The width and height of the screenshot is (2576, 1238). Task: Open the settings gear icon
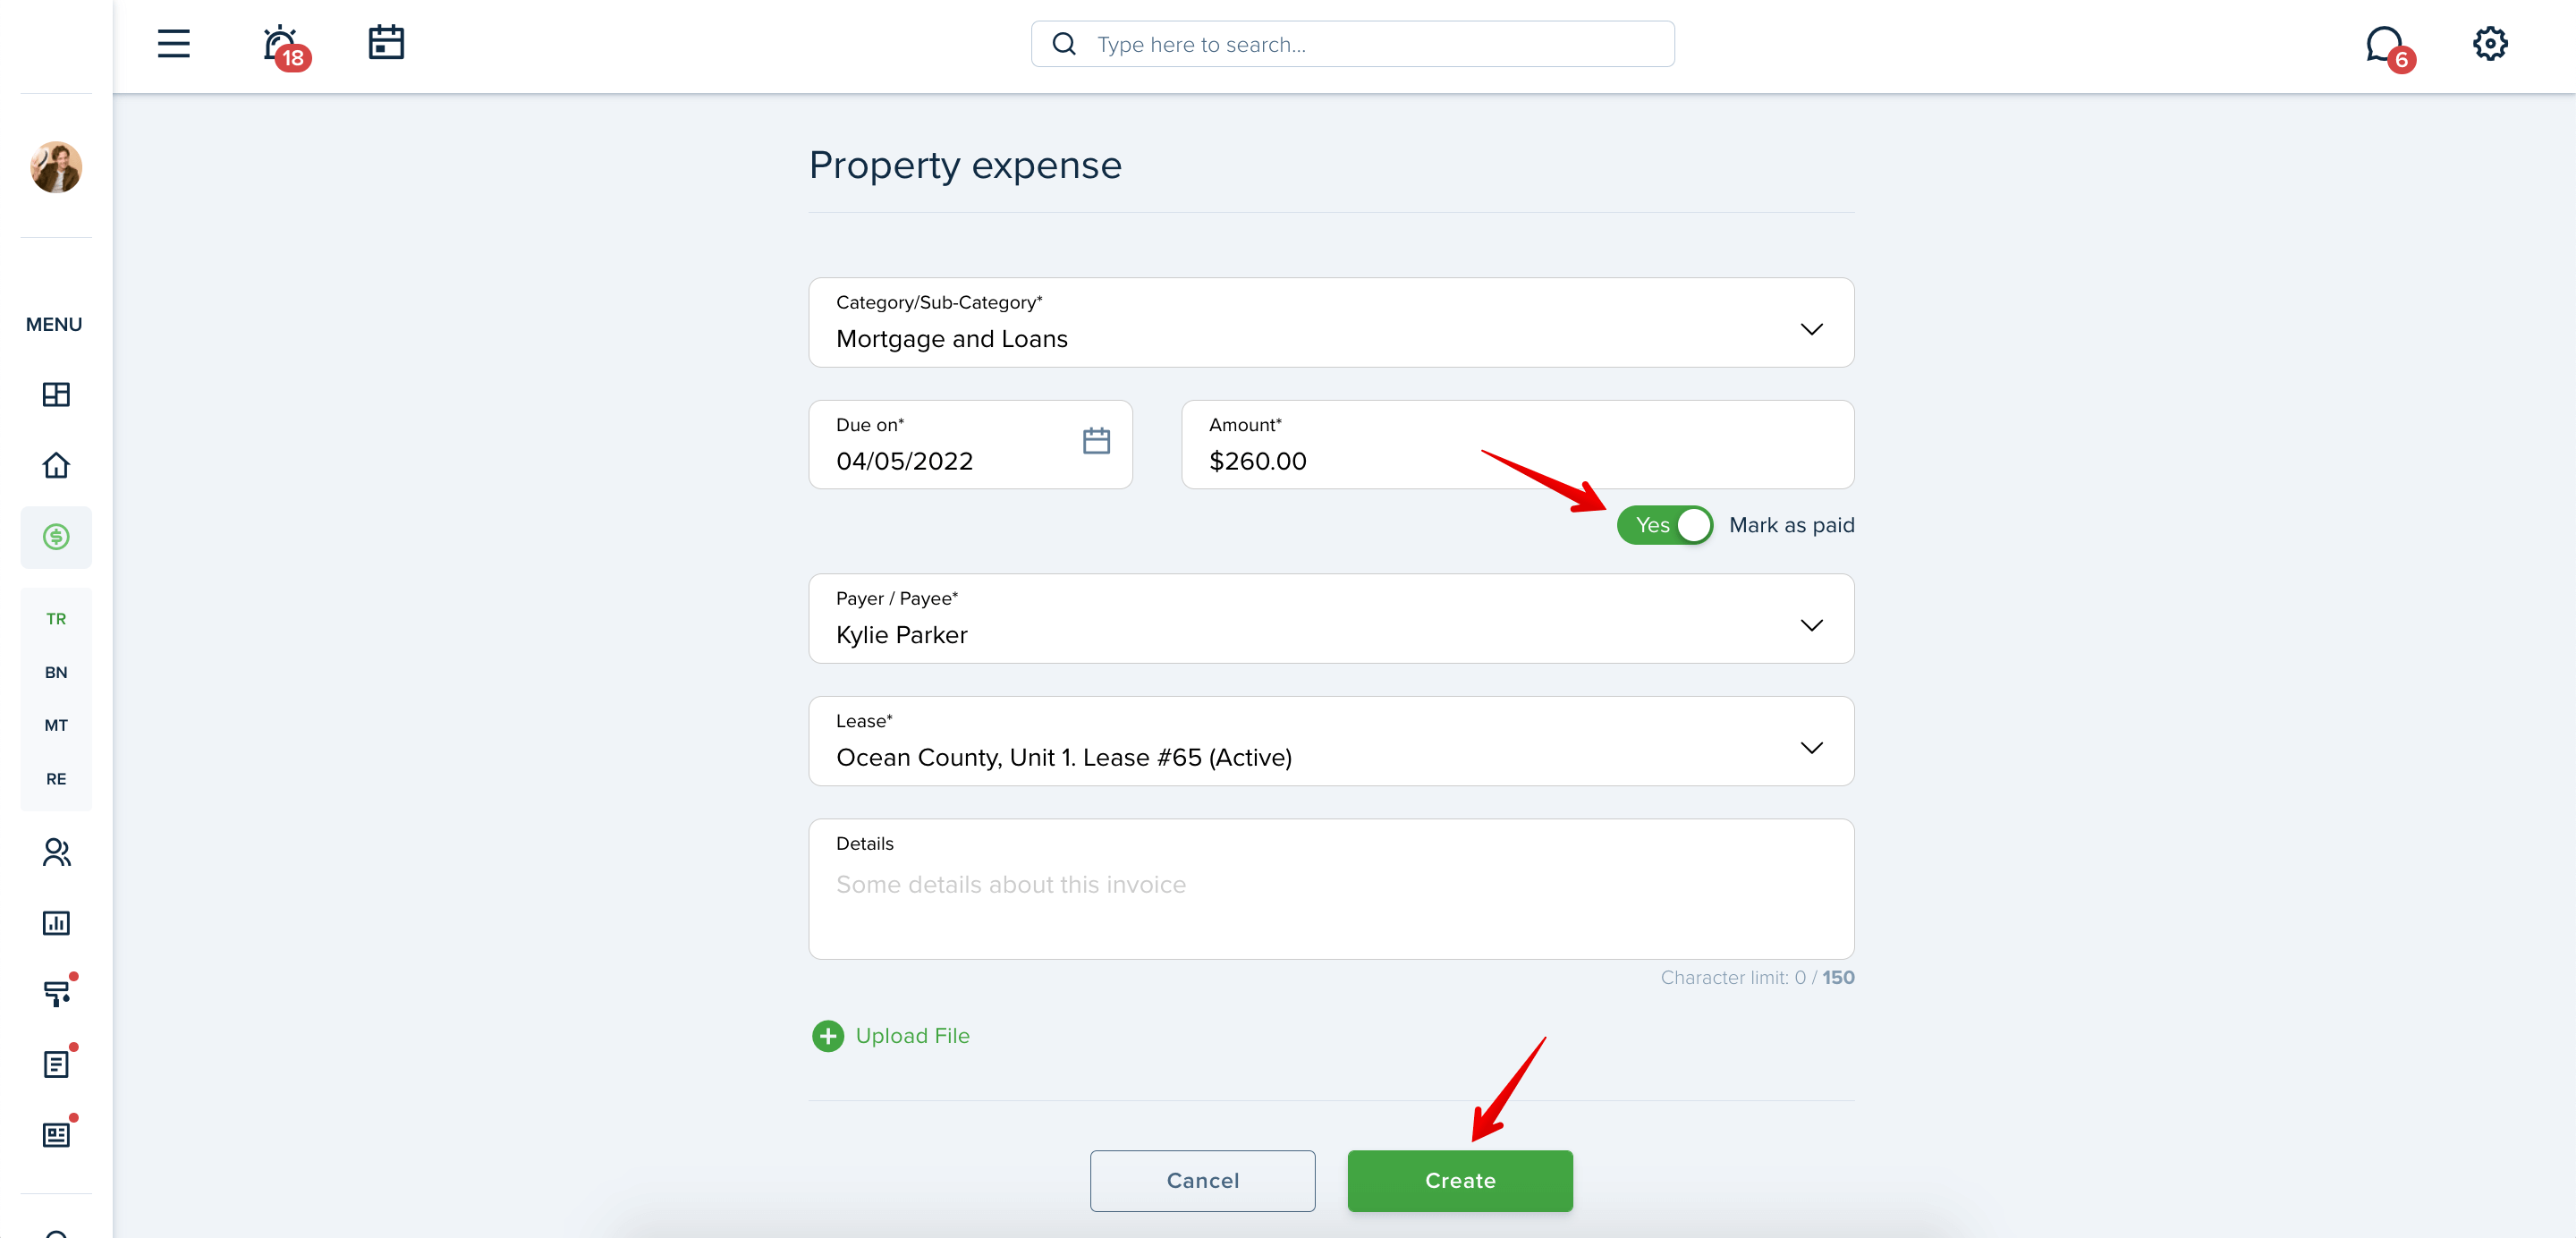coord(2490,44)
